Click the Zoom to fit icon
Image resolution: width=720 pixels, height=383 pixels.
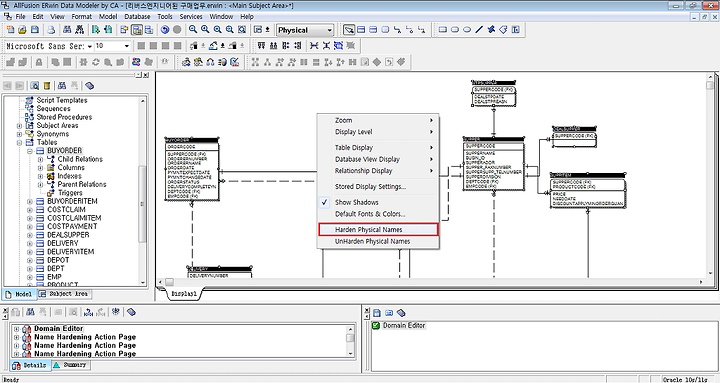(x=242, y=30)
